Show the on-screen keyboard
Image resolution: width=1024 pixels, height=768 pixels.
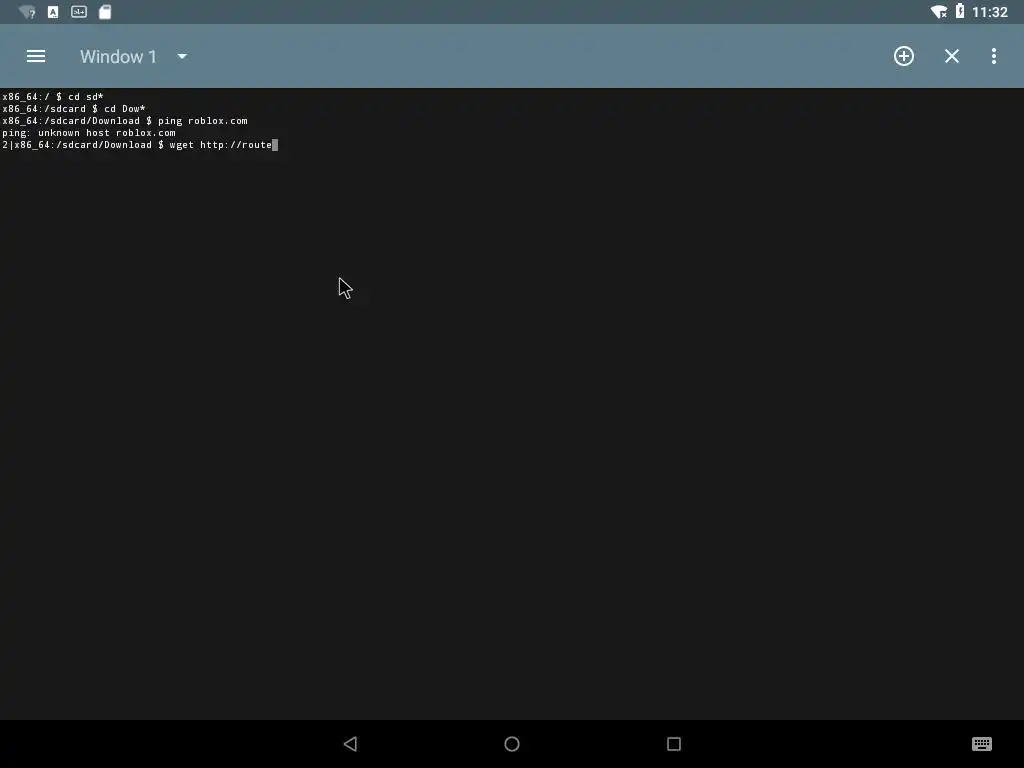coord(982,744)
